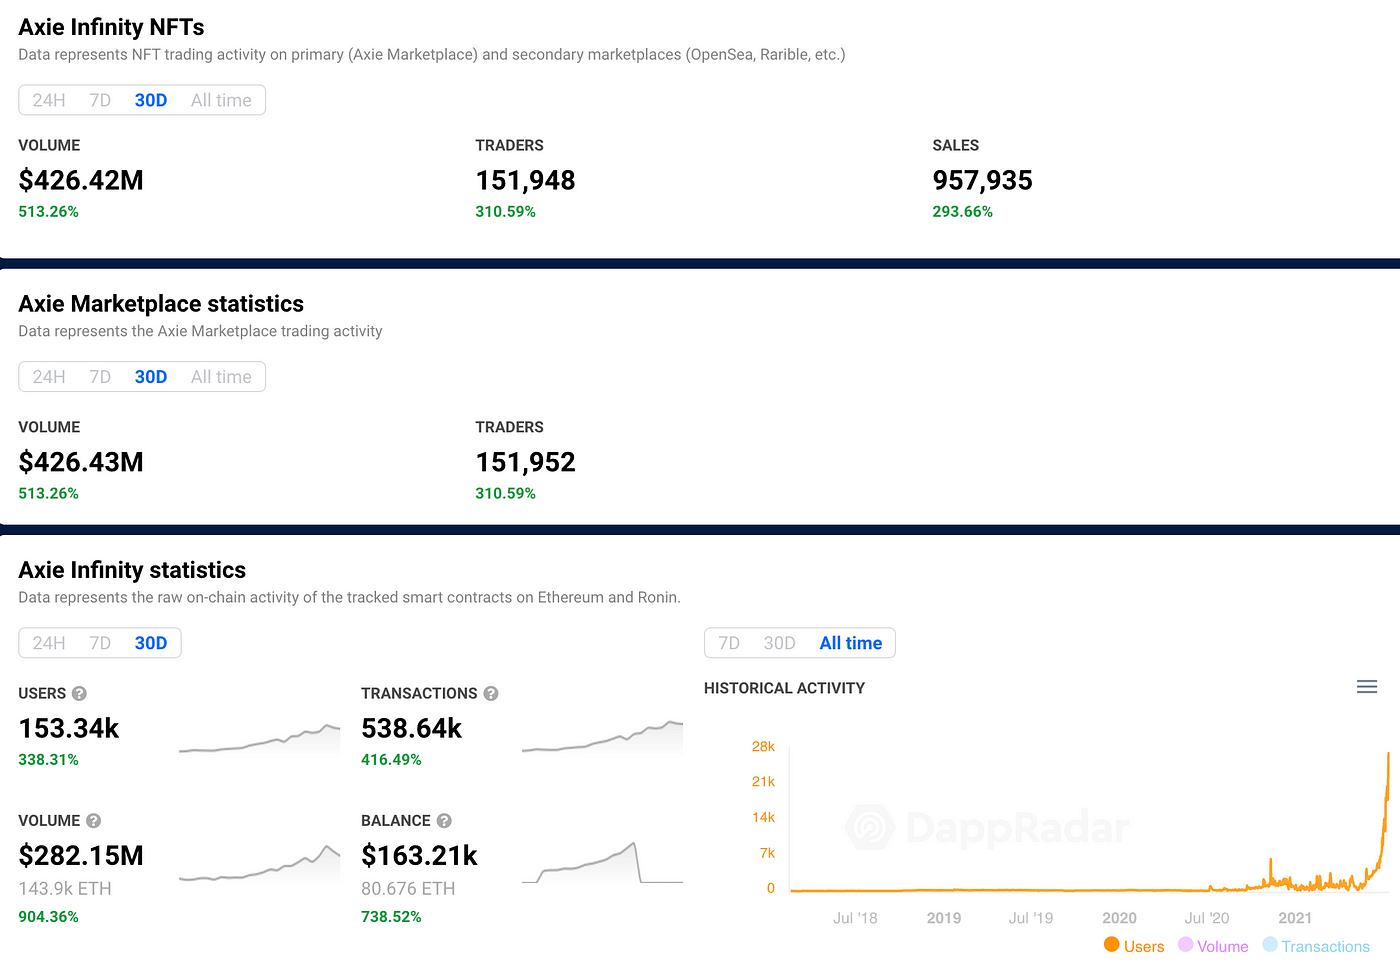Click the $426.42M NFT volume value
1400x970 pixels.
click(81, 180)
